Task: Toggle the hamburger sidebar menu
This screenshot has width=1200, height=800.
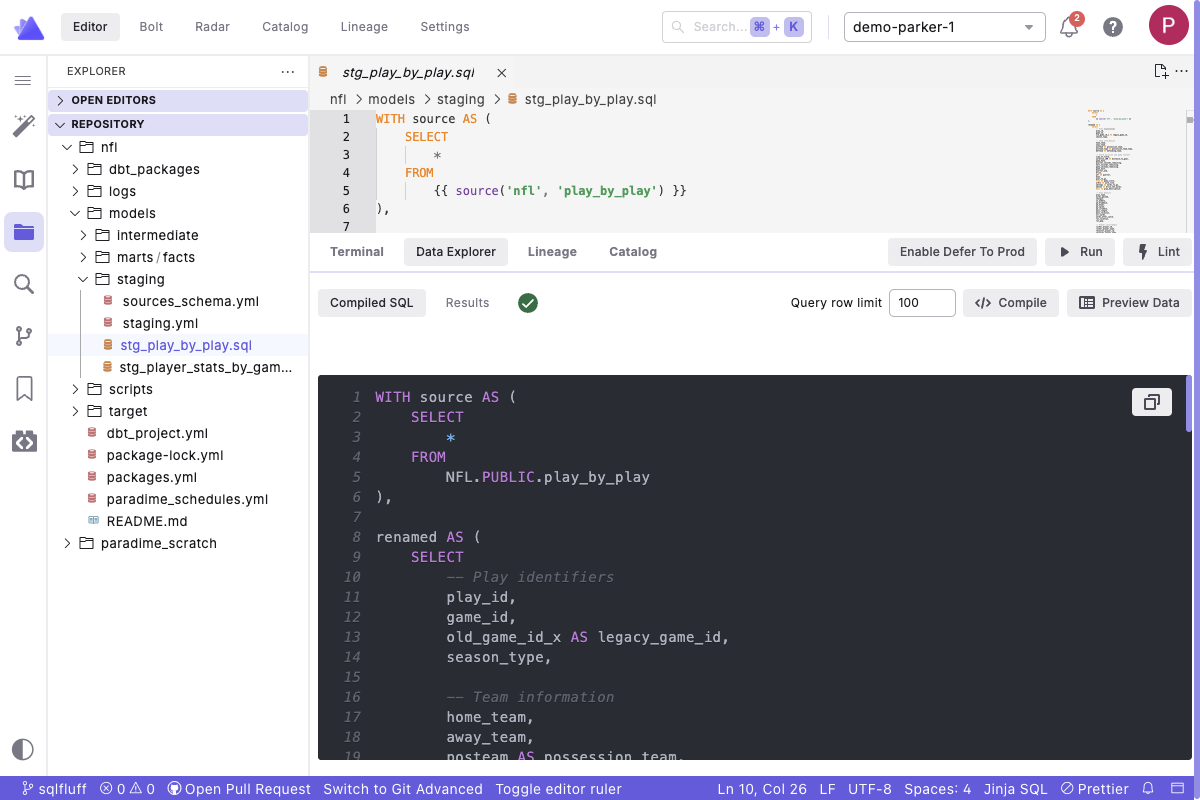Action: [23, 80]
